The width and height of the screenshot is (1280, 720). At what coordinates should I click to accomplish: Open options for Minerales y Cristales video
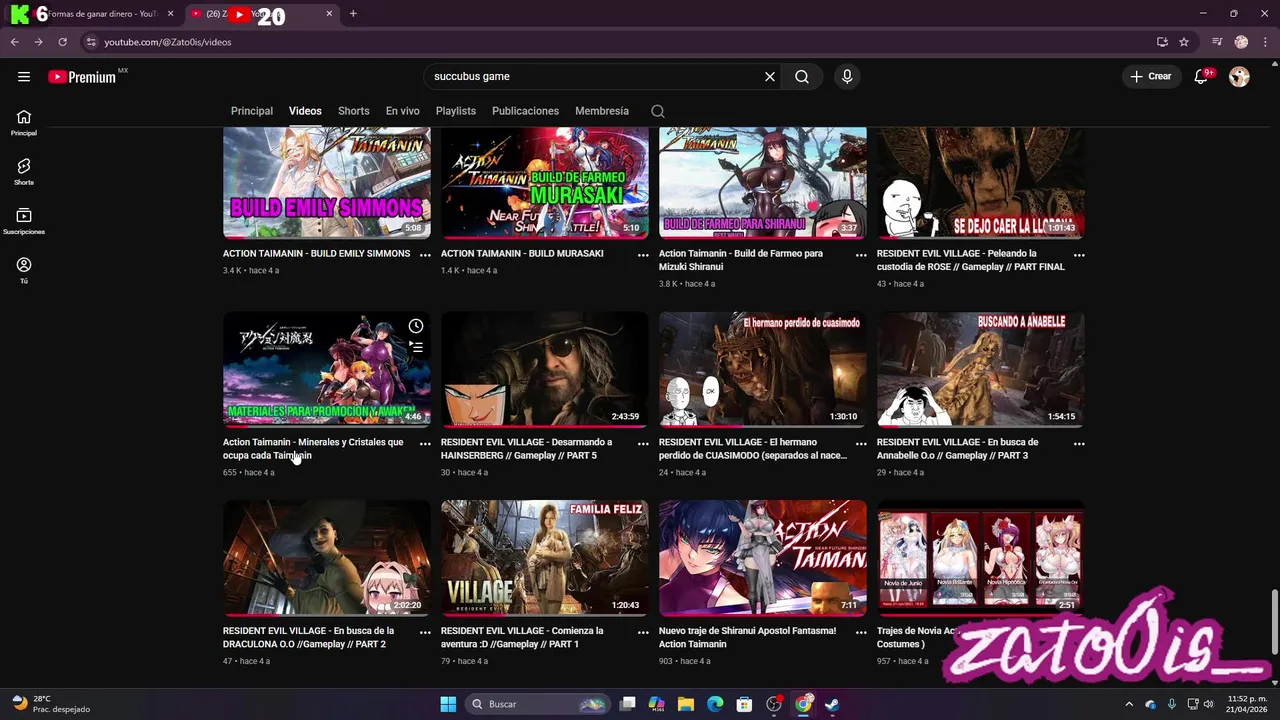tap(425, 443)
